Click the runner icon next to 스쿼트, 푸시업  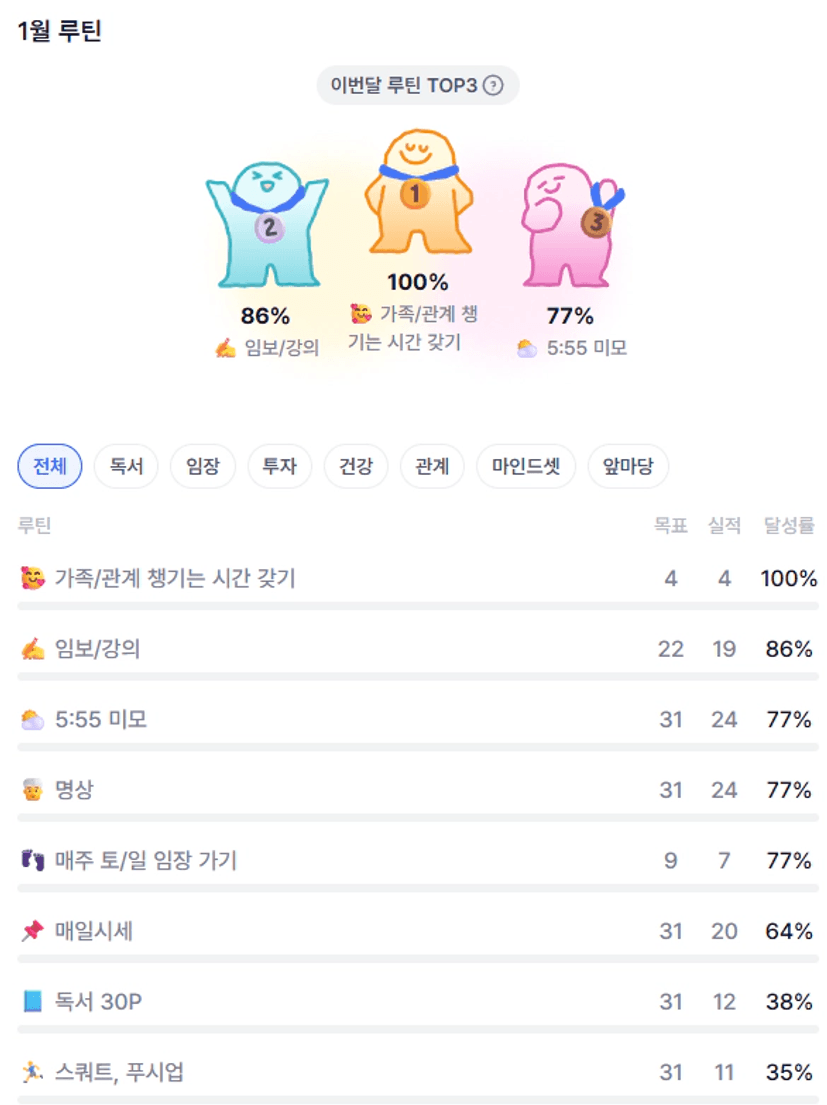click(x=32, y=1073)
